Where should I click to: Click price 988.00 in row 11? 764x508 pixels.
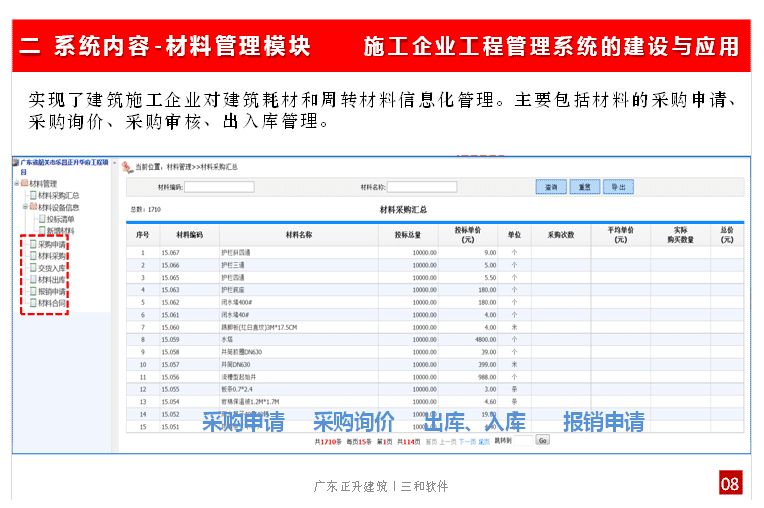[487, 377]
